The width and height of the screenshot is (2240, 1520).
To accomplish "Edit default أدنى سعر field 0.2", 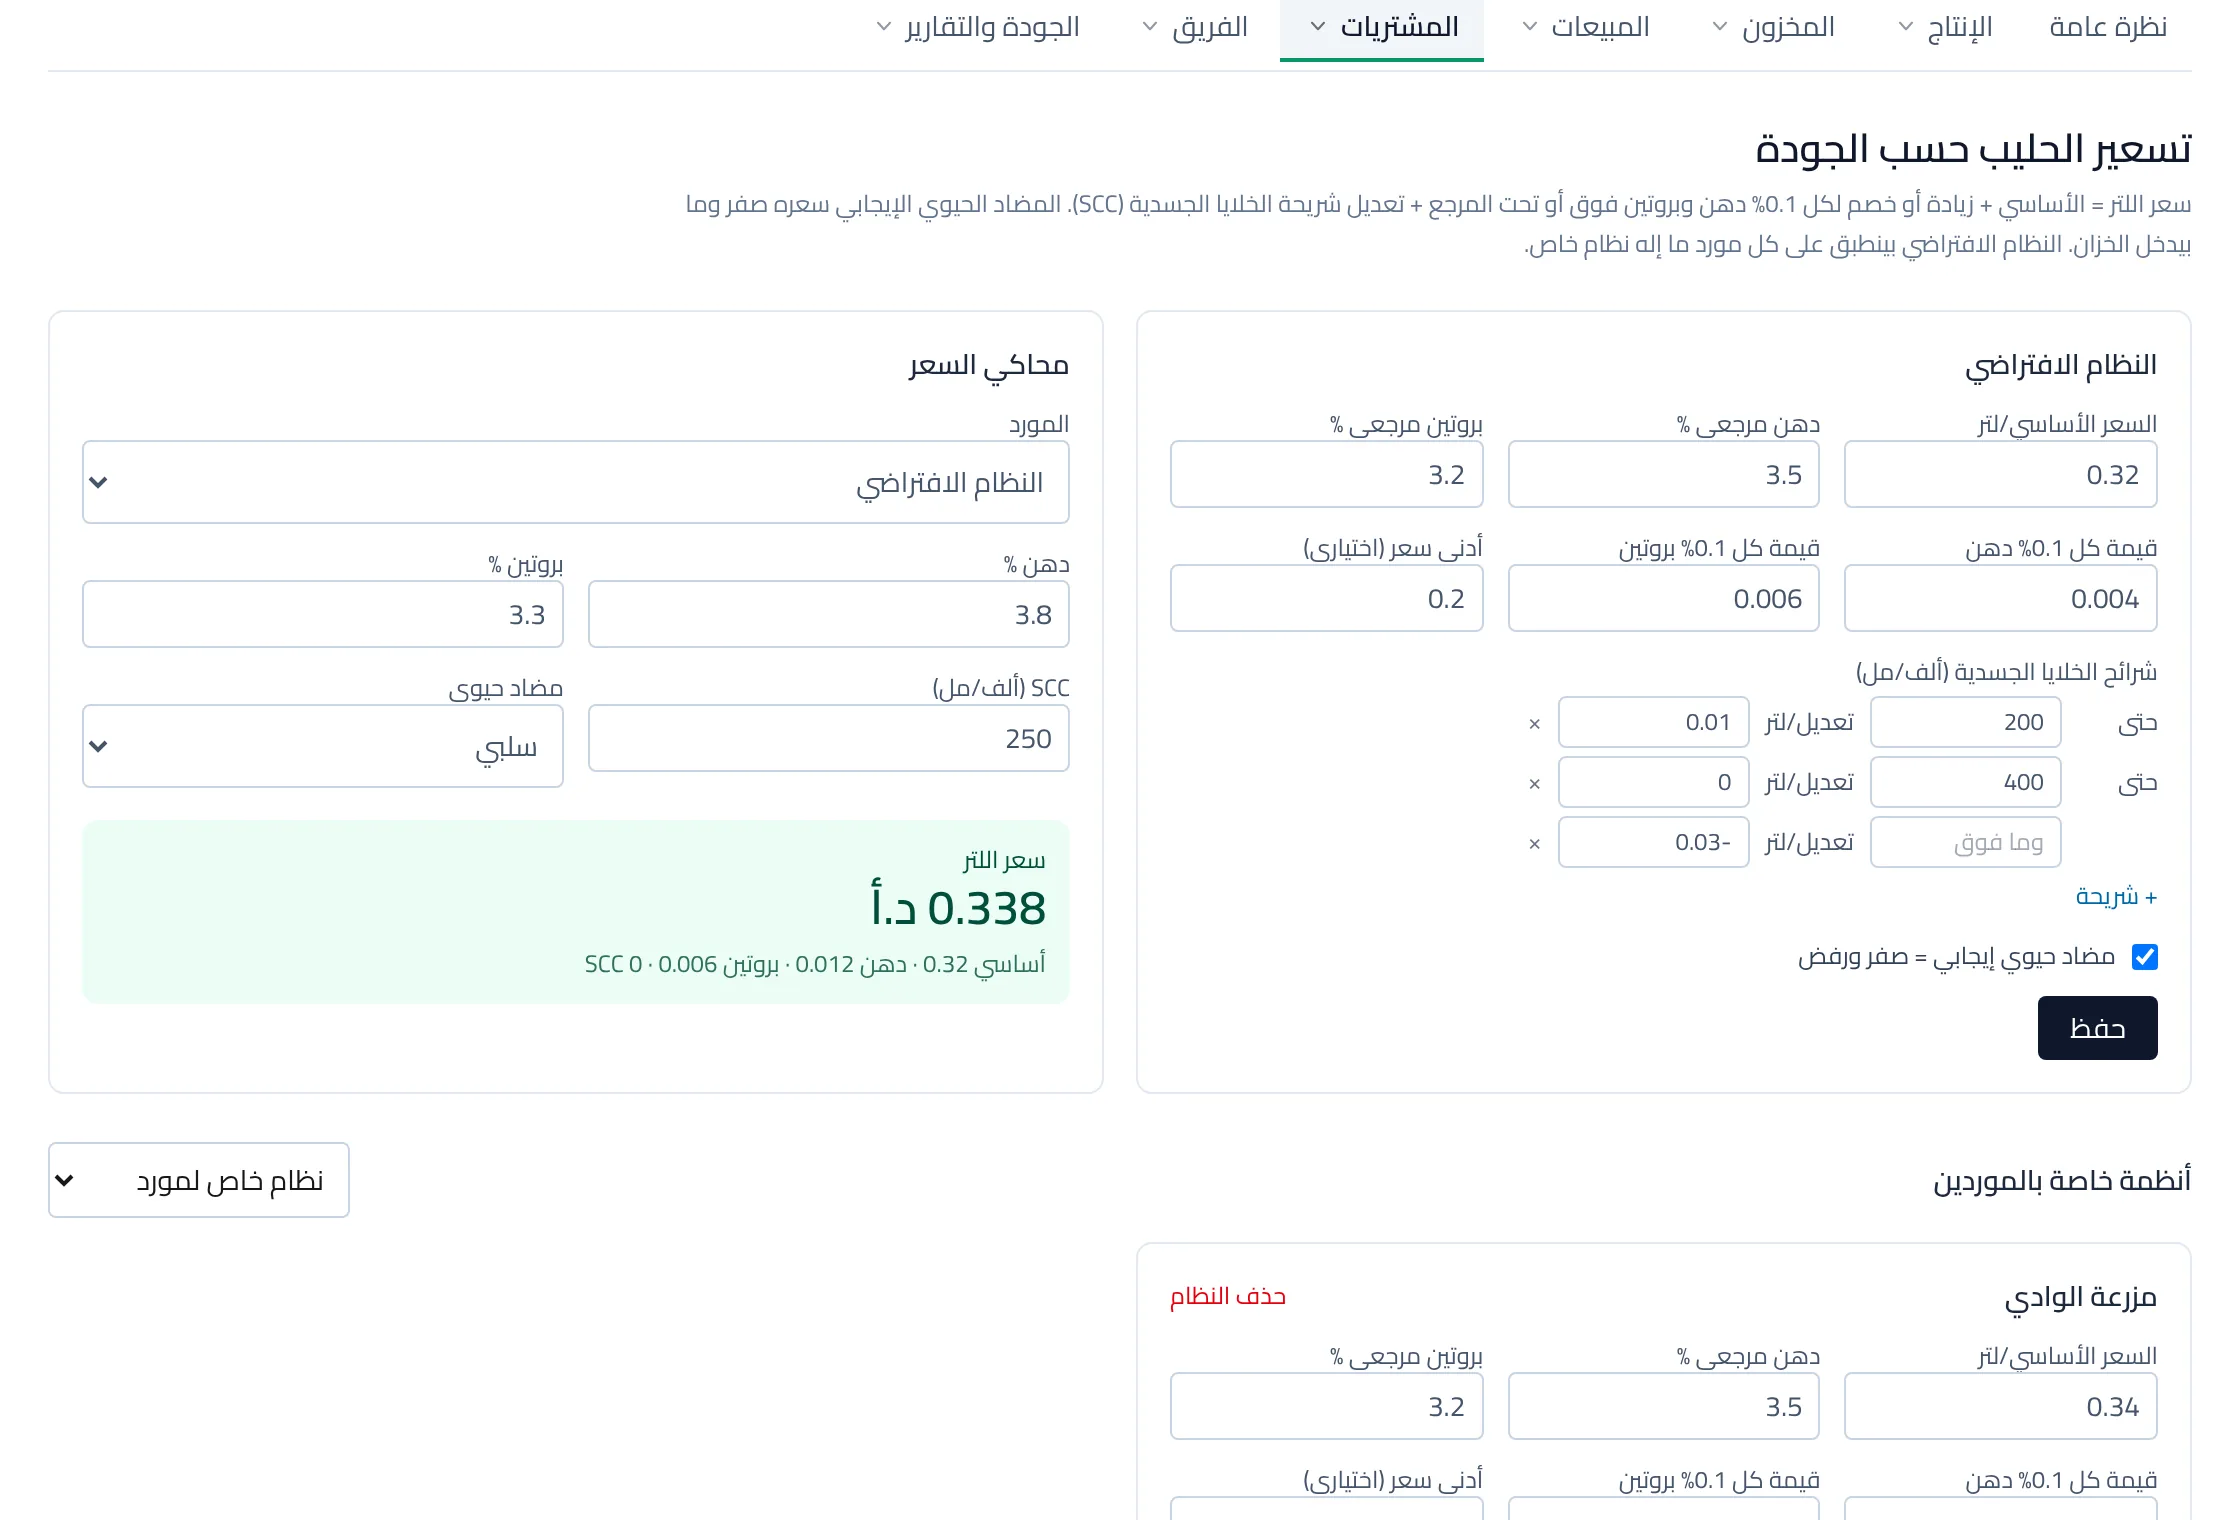I will tap(1326, 598).
